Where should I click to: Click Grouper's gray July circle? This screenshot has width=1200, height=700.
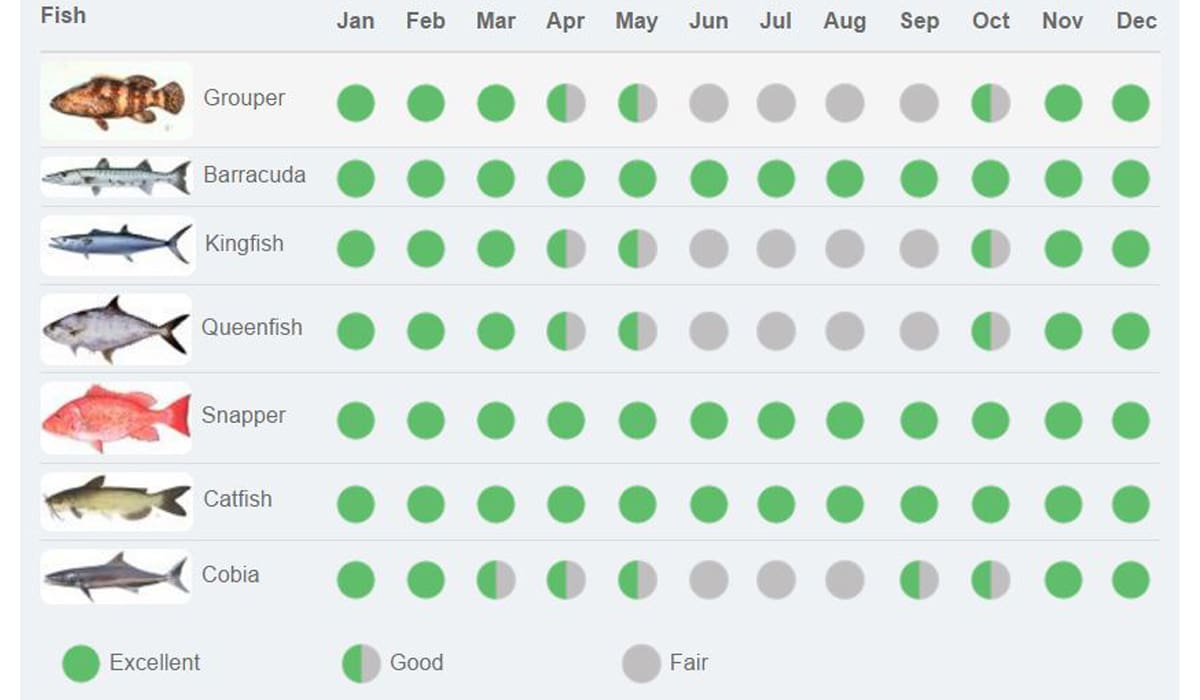coord(776,103)
